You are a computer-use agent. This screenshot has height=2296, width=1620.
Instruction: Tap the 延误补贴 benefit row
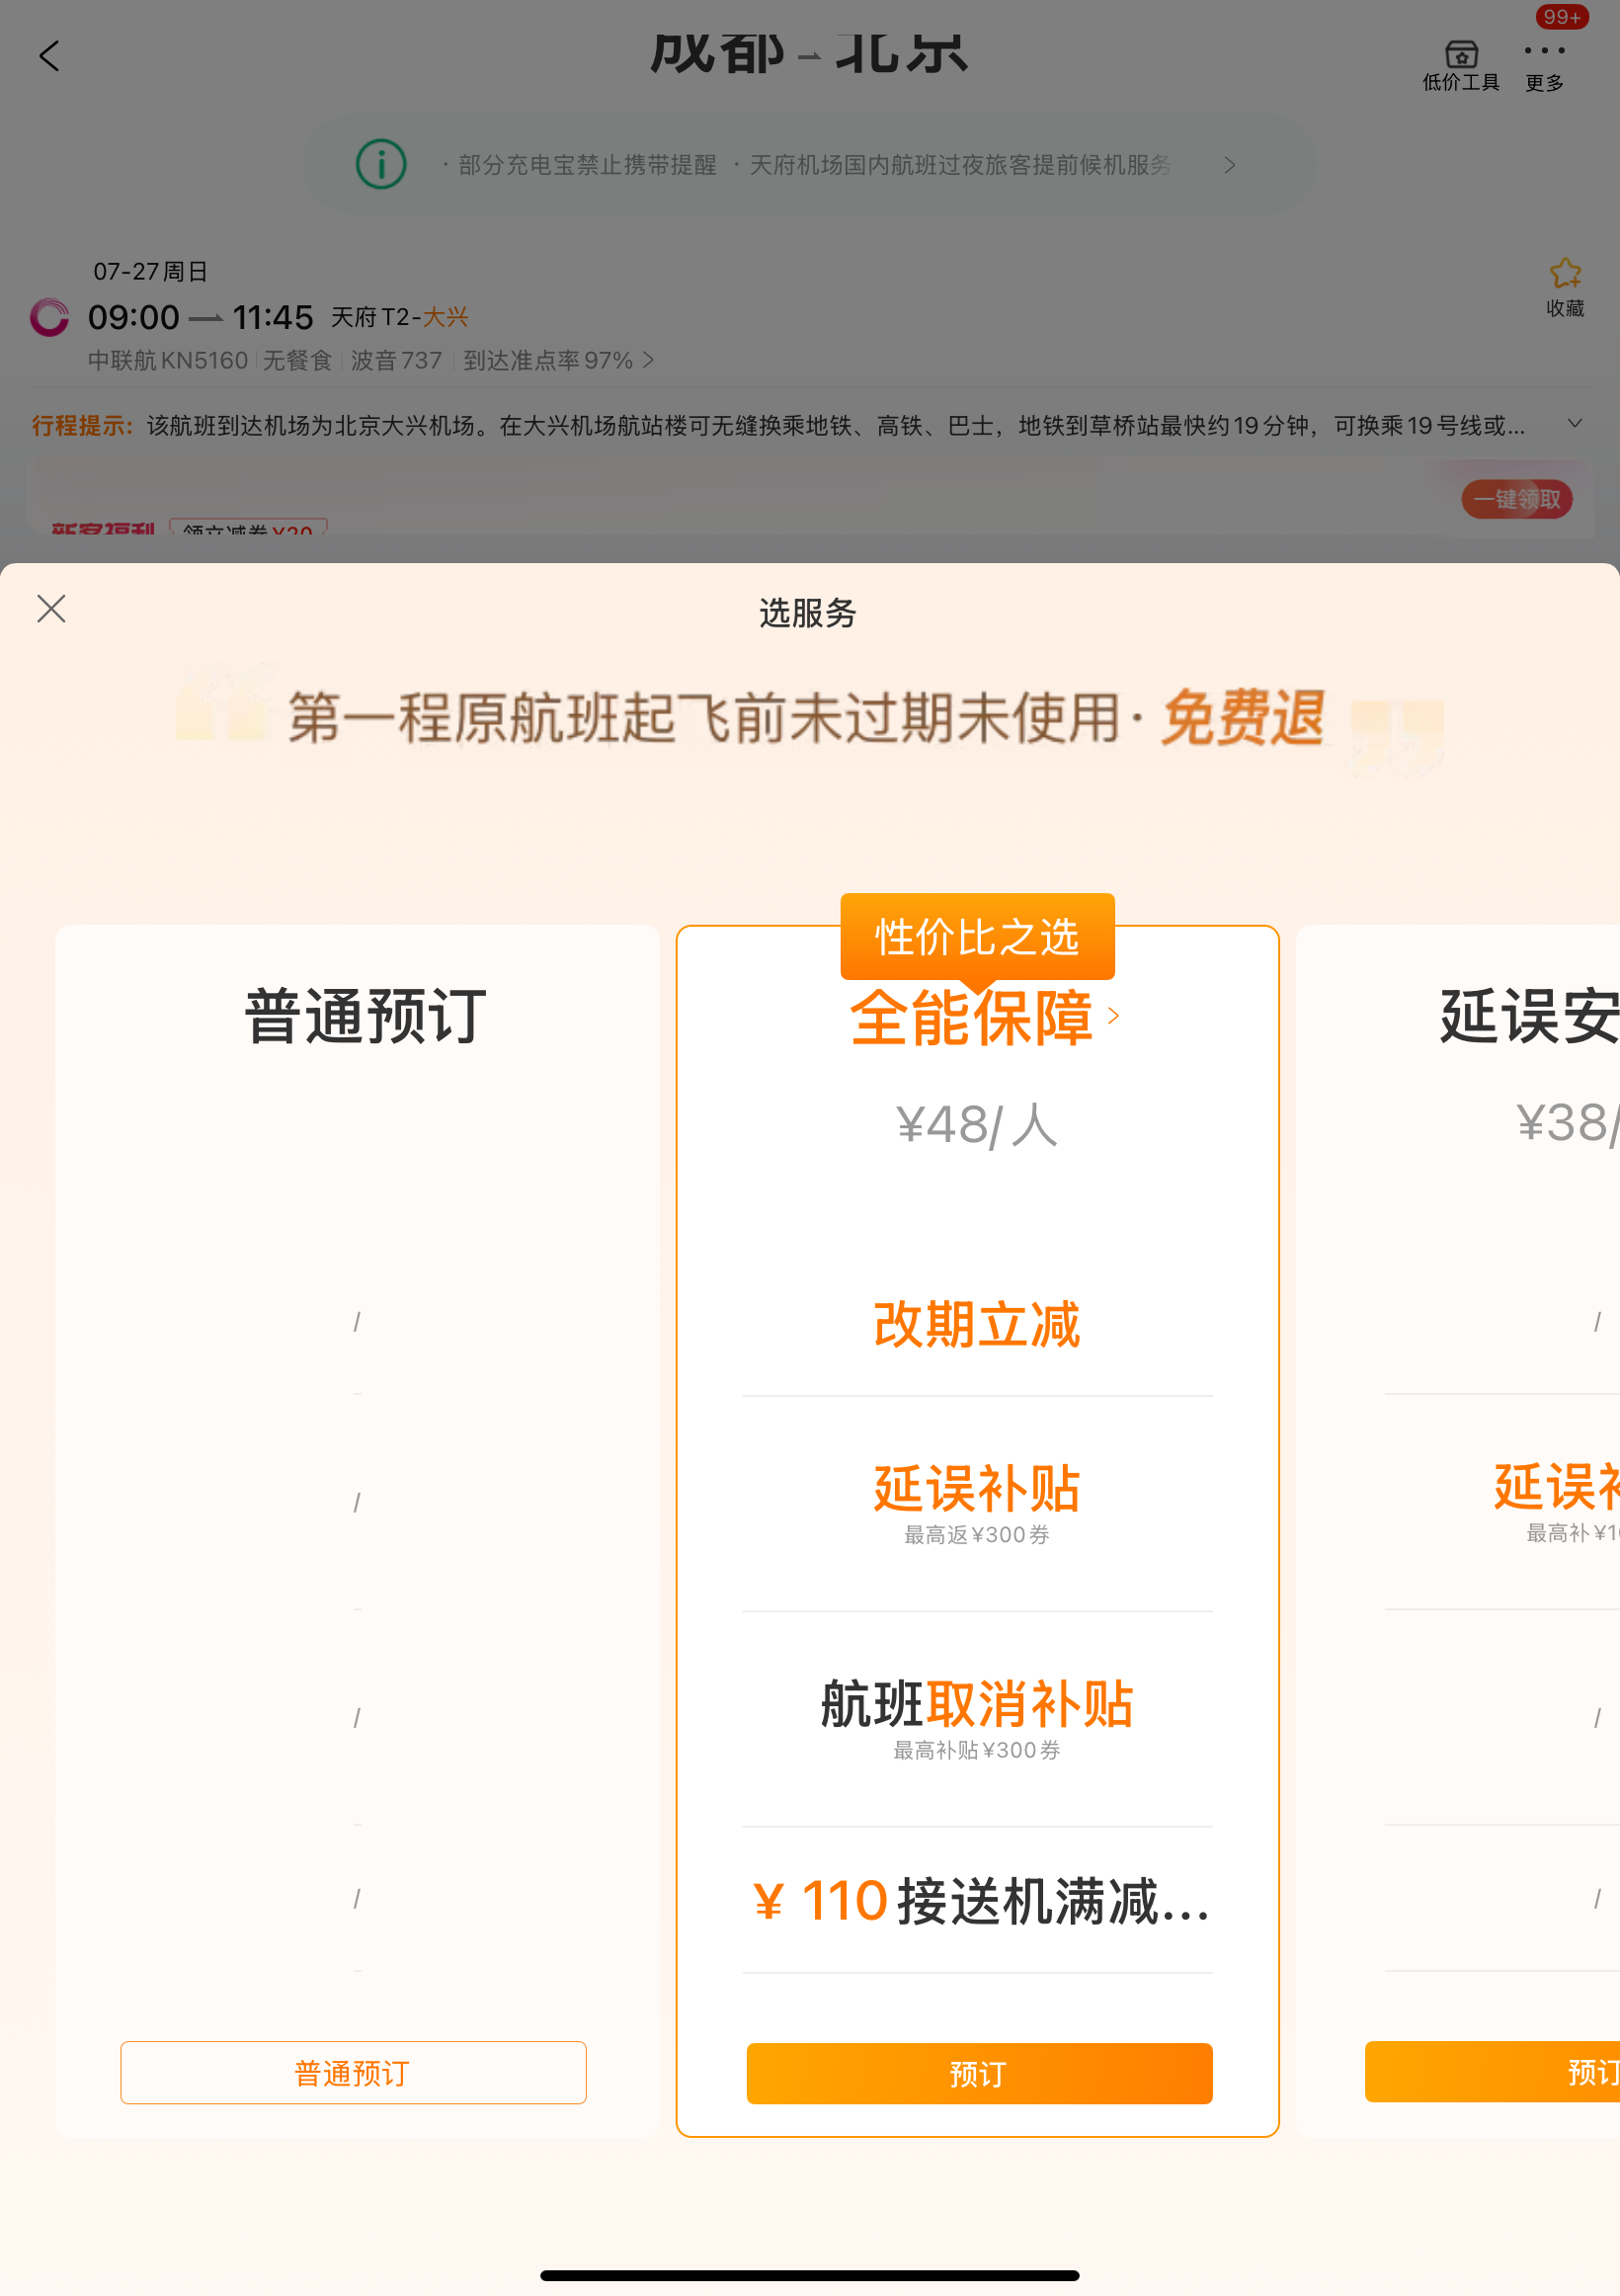pos(977,1503)
